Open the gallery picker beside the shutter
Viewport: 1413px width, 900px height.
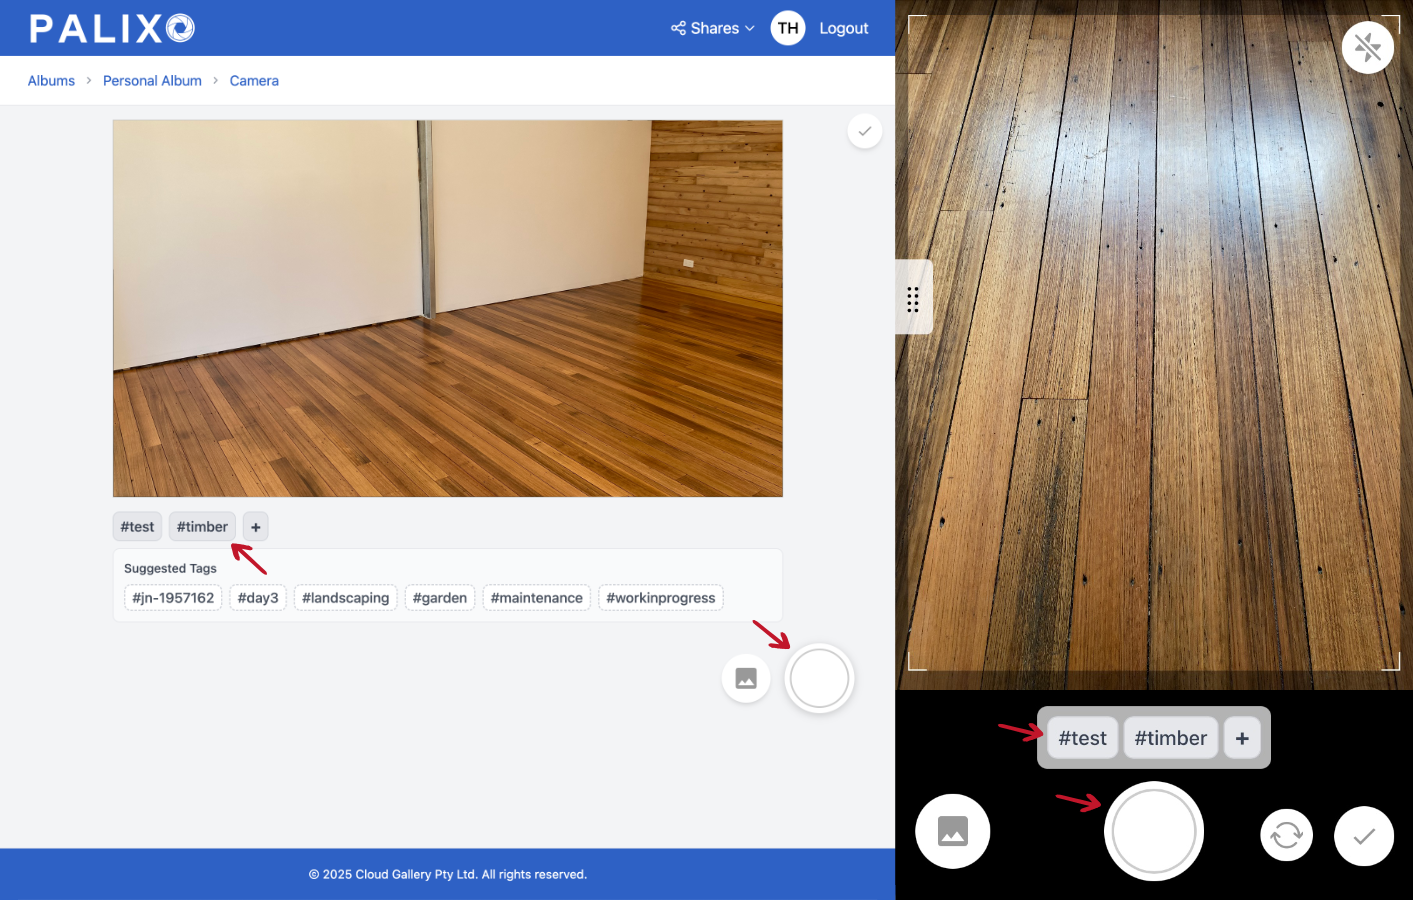tap(952, 831)
